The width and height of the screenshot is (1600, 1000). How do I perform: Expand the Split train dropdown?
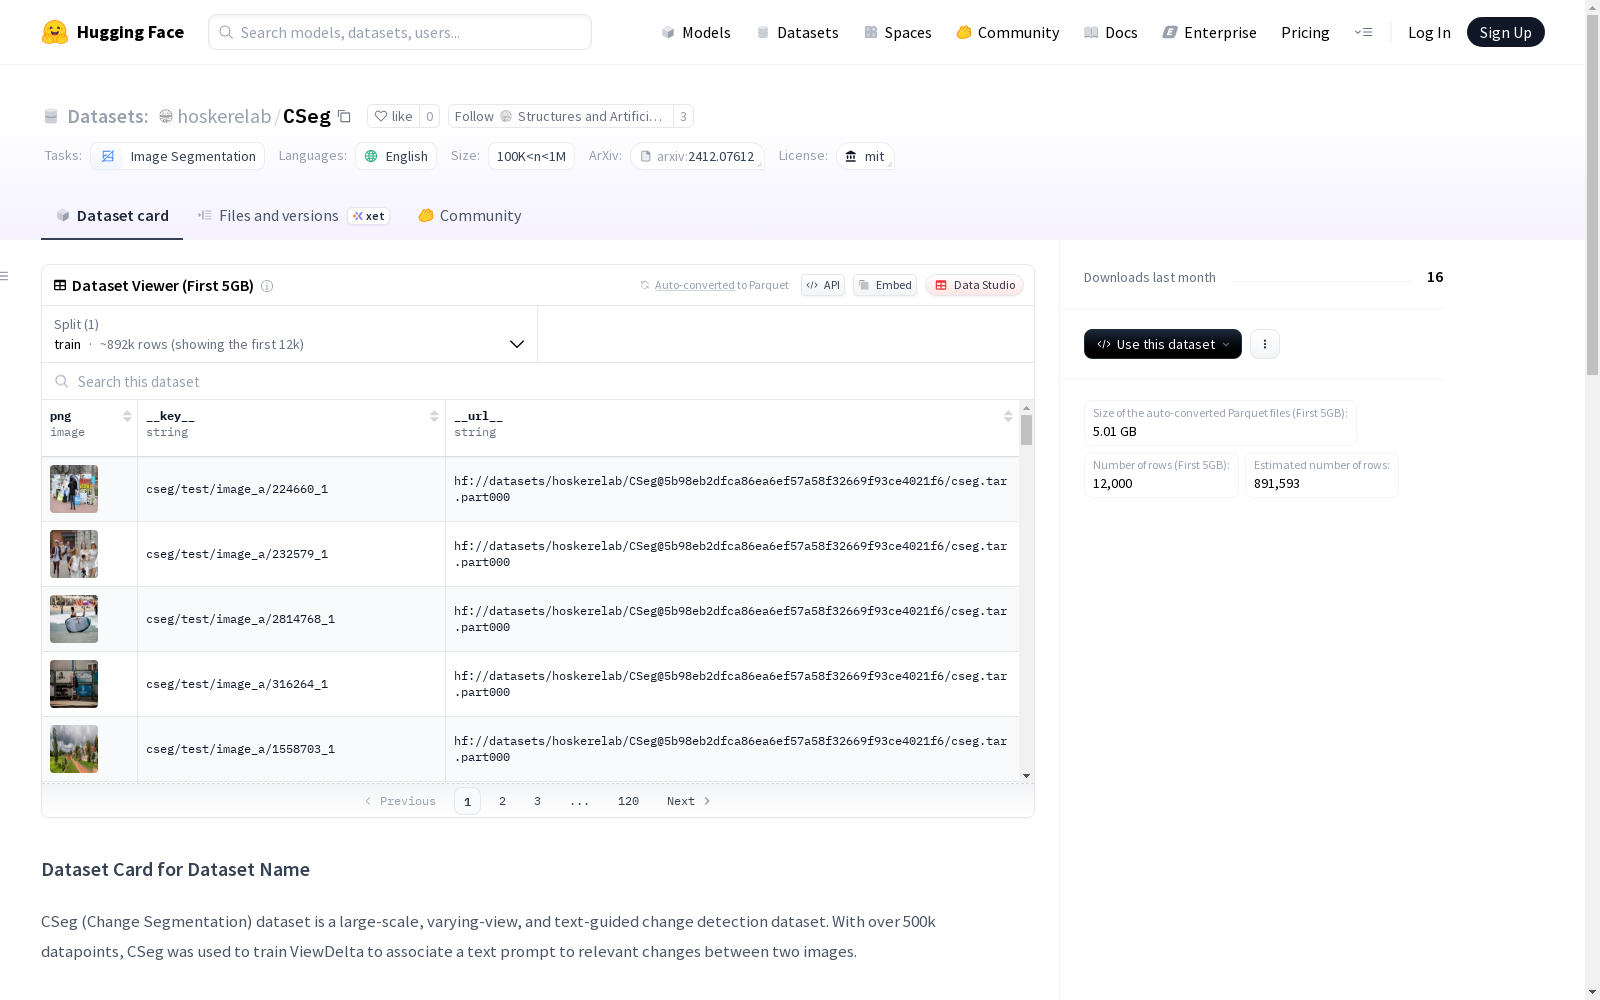click(289, 334)
